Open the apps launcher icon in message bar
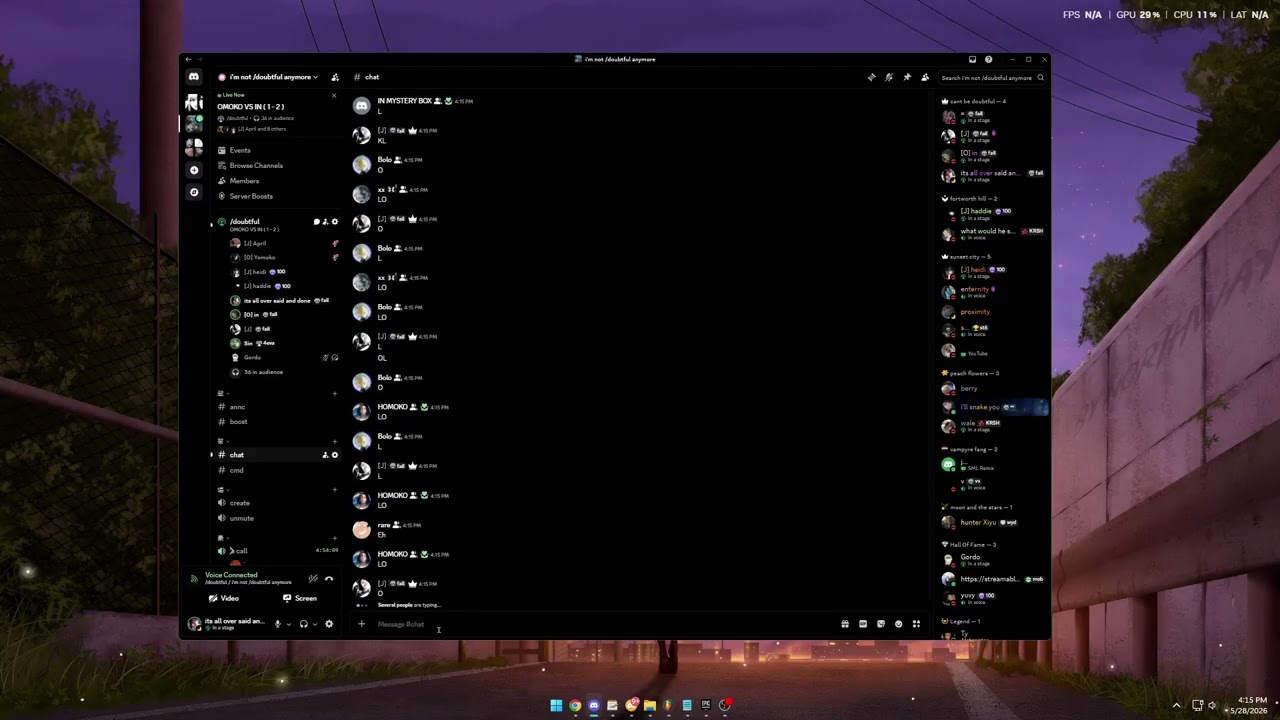This screenshot has width=1280, height=720. pyautogui.click(x=916, y=624)
